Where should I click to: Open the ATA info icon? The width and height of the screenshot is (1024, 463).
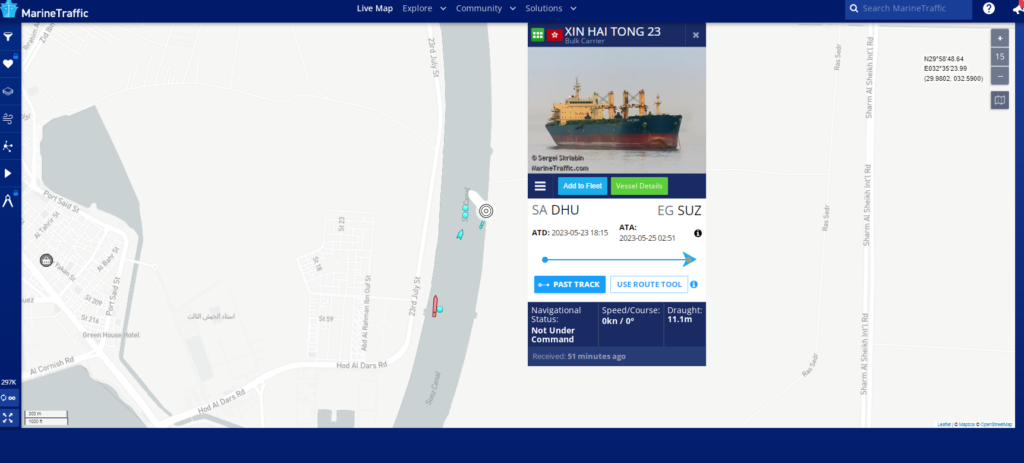[697, 233]
